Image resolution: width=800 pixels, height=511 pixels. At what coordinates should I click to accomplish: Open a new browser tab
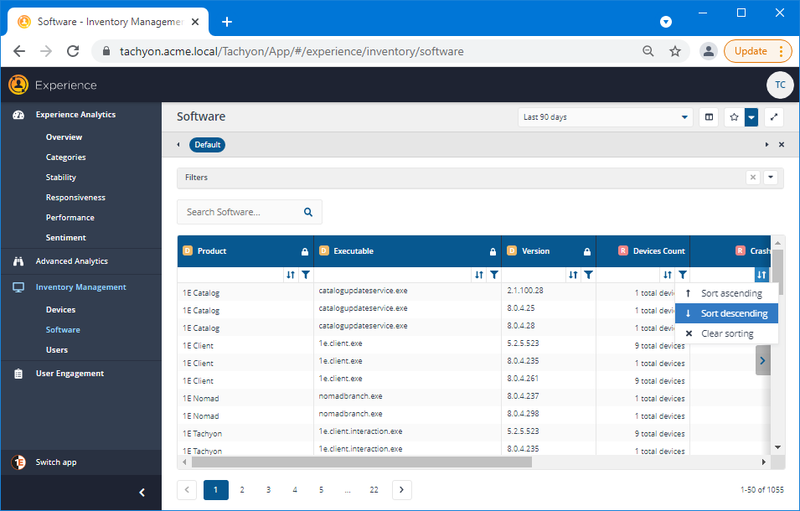point(227,21)
